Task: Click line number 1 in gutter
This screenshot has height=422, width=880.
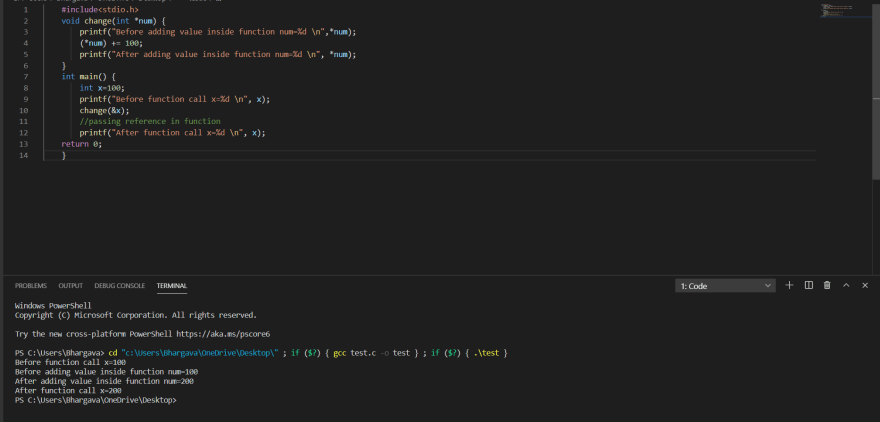Action: (26, 10)
